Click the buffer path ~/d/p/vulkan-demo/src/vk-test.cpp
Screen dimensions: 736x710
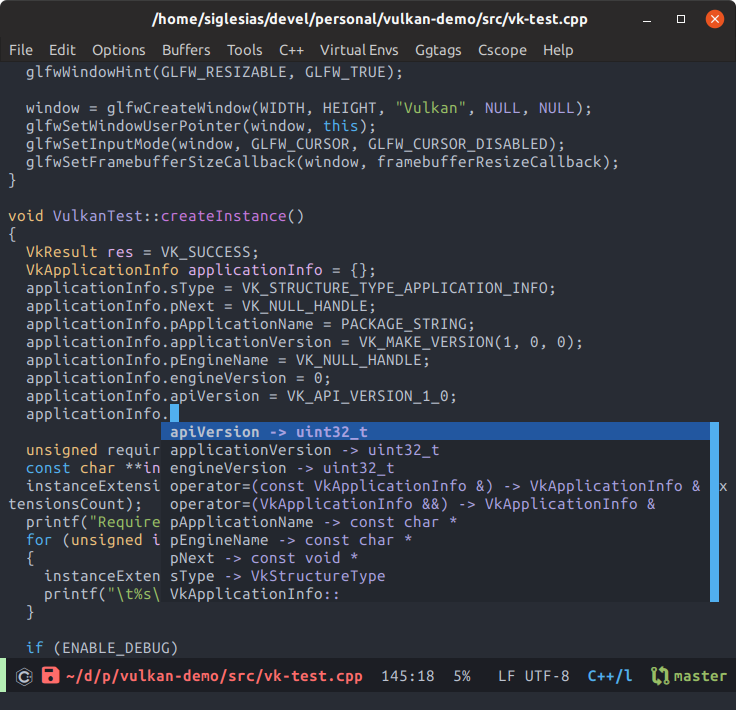point(214,676)
